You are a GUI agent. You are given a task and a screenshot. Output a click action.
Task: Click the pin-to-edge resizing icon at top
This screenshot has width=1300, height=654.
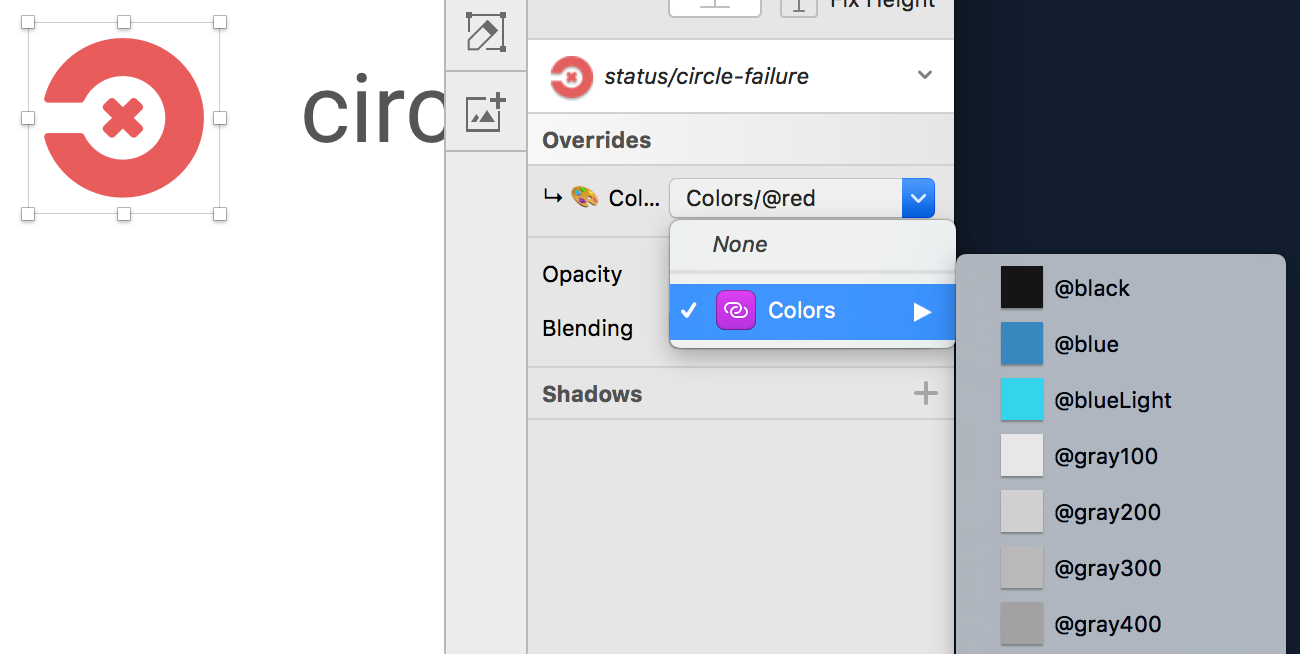click(x=714, y=8)
